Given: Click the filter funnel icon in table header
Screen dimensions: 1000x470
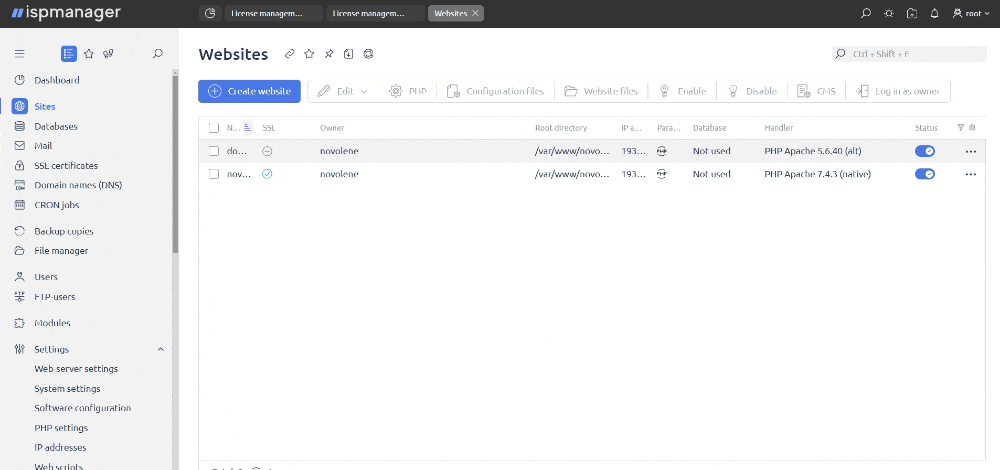Looking at the screenshot, I should 961,128.
